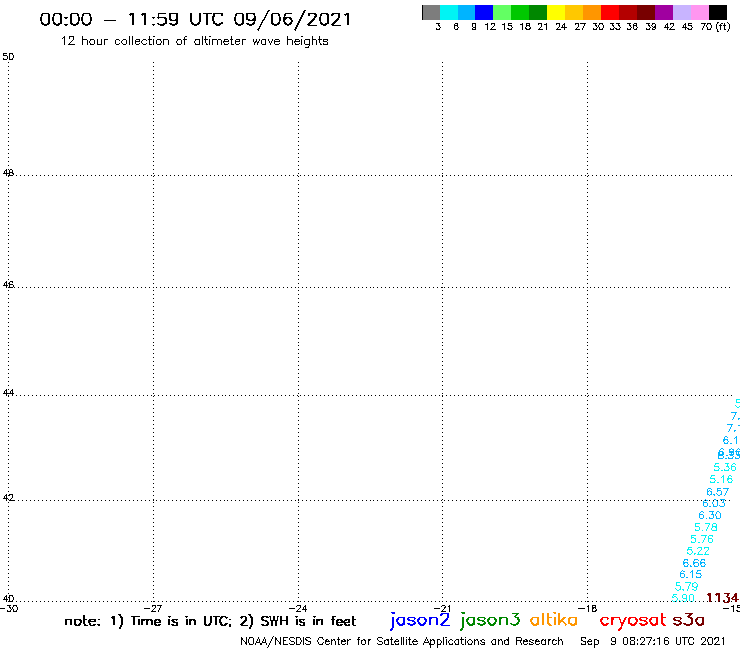Click the latitude axis label 46
The width and height of the screenshot is (740, 650).
pyautogui.click(x=8, y=284)
